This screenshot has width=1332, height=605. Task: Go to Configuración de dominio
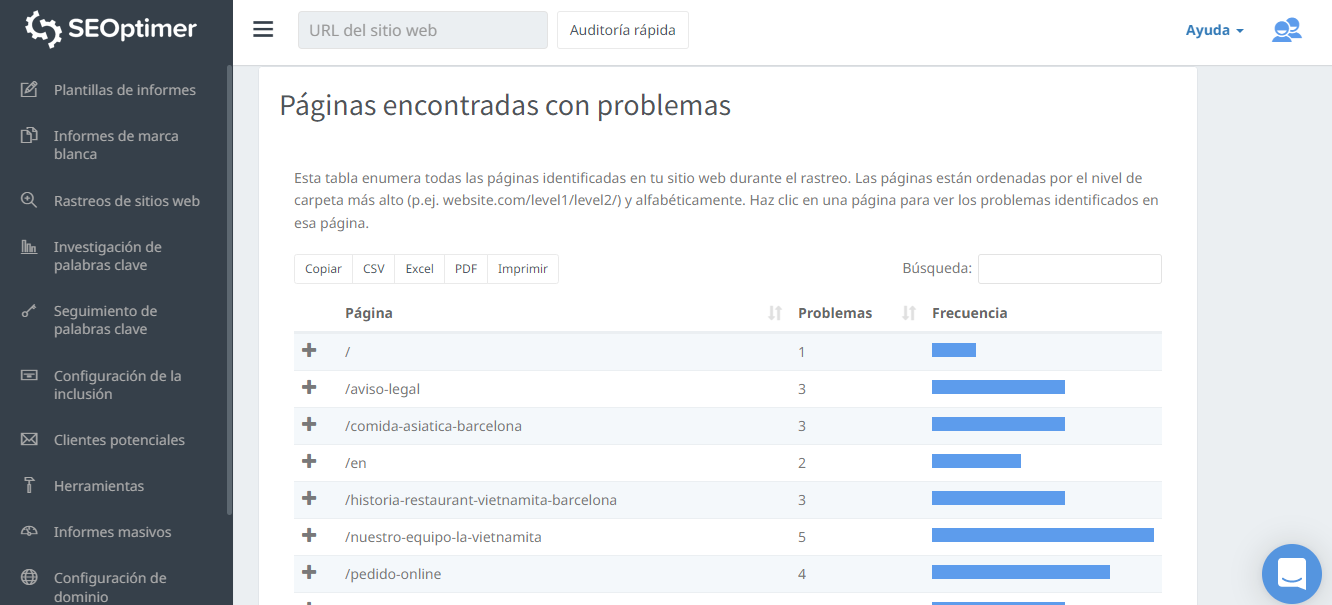pyautogui.click(x=110, y=586)
